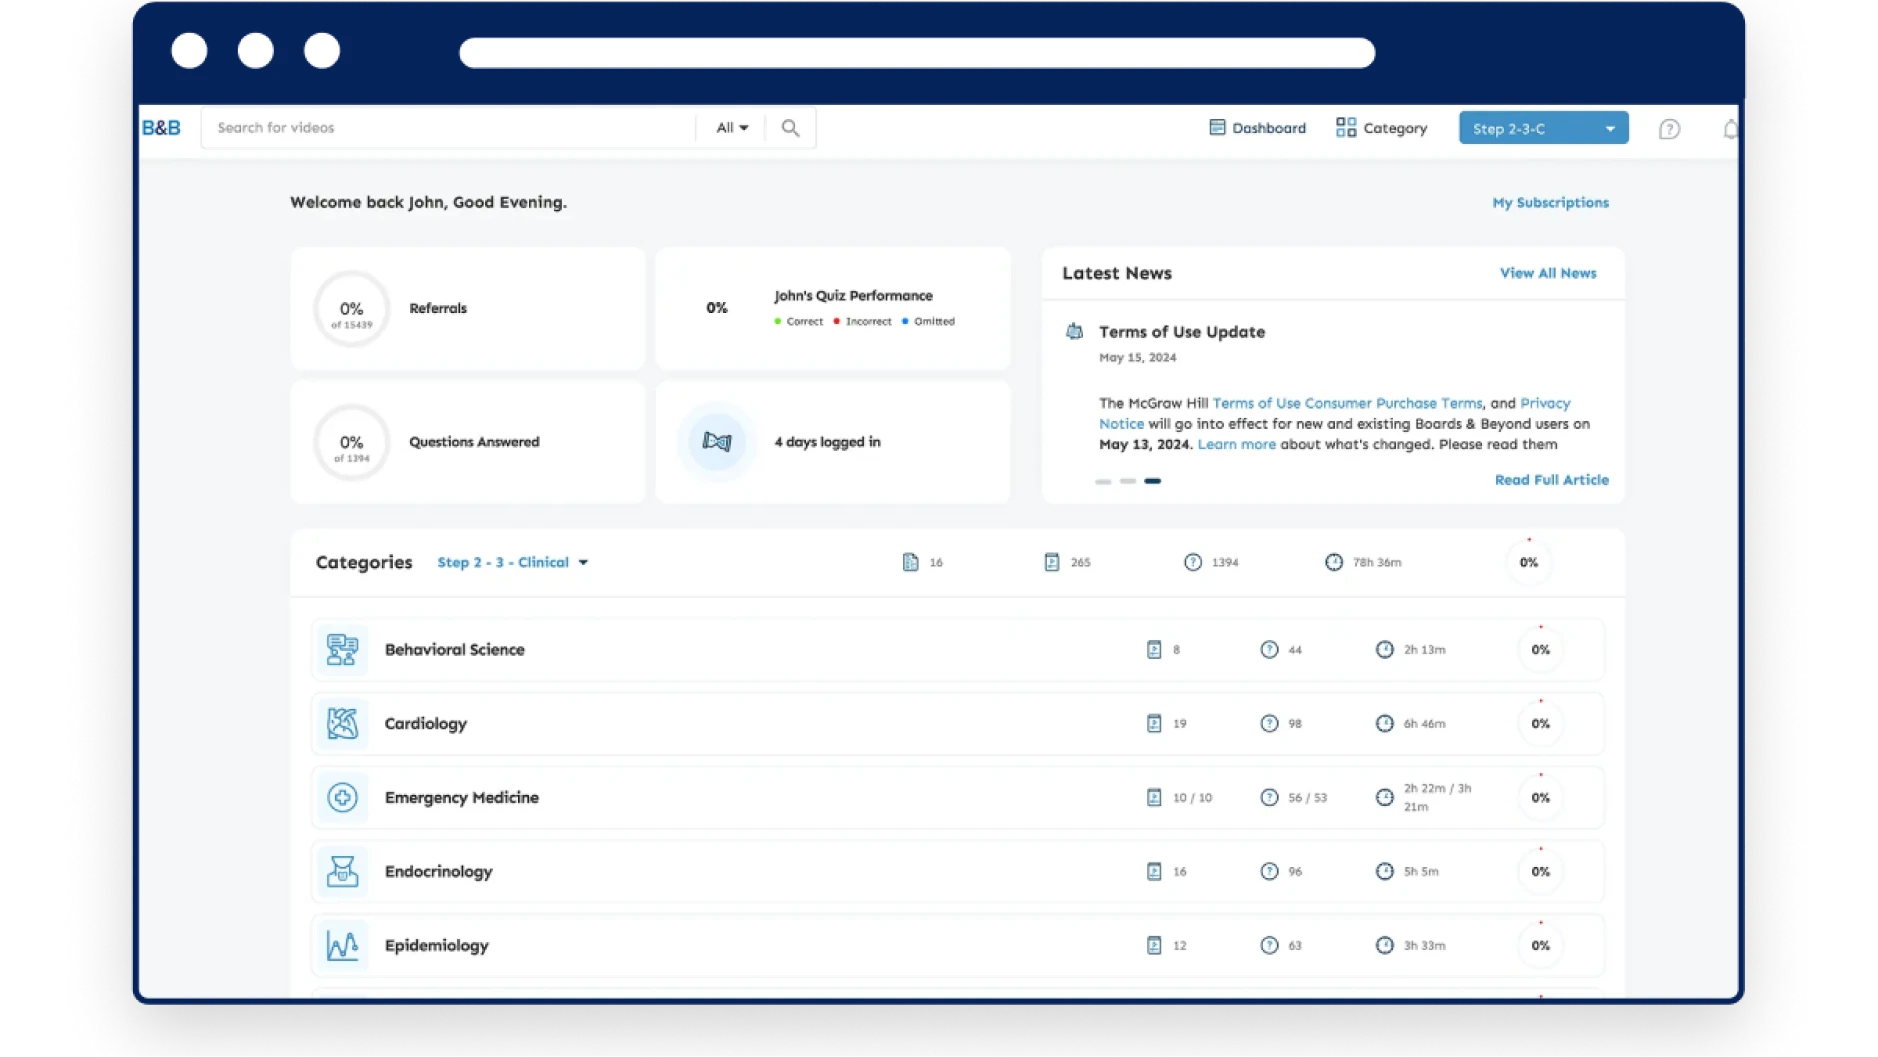Click View All News link
Image resolution: width=1878 pixels, height=1057 pixels.
coord(1547,273)
